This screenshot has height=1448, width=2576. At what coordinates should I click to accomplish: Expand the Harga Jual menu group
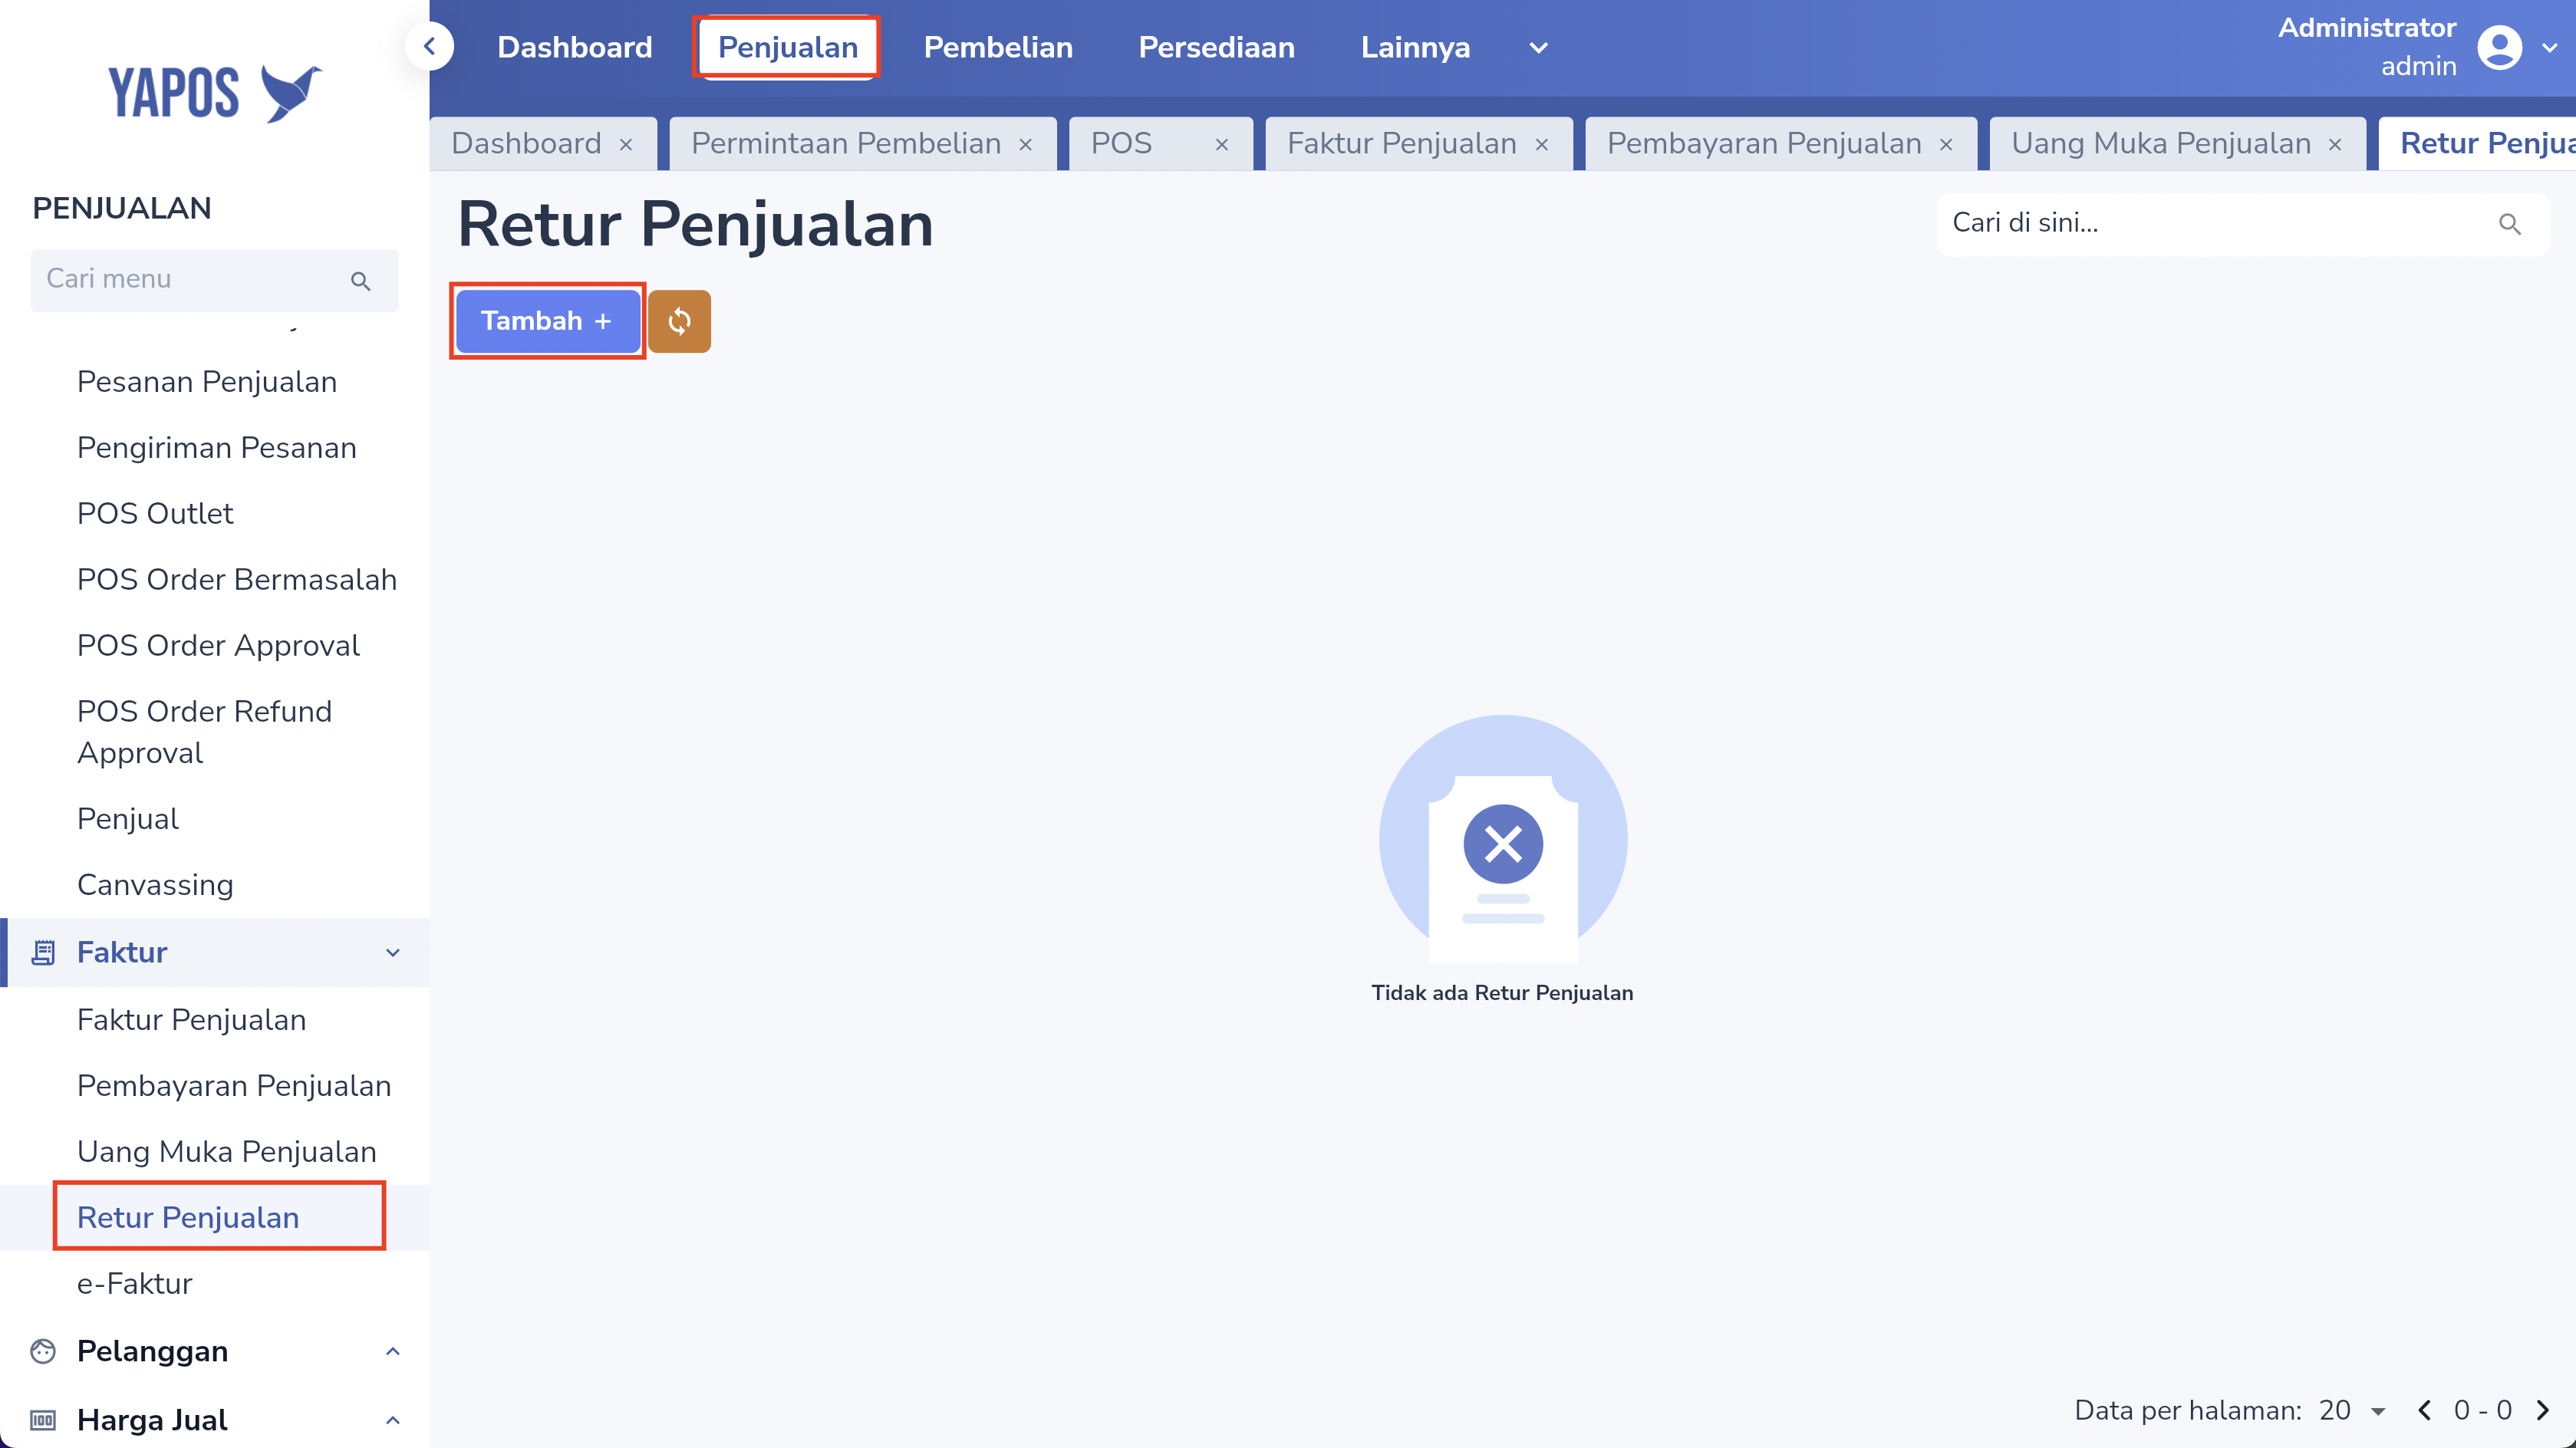tap(392, 1420)
